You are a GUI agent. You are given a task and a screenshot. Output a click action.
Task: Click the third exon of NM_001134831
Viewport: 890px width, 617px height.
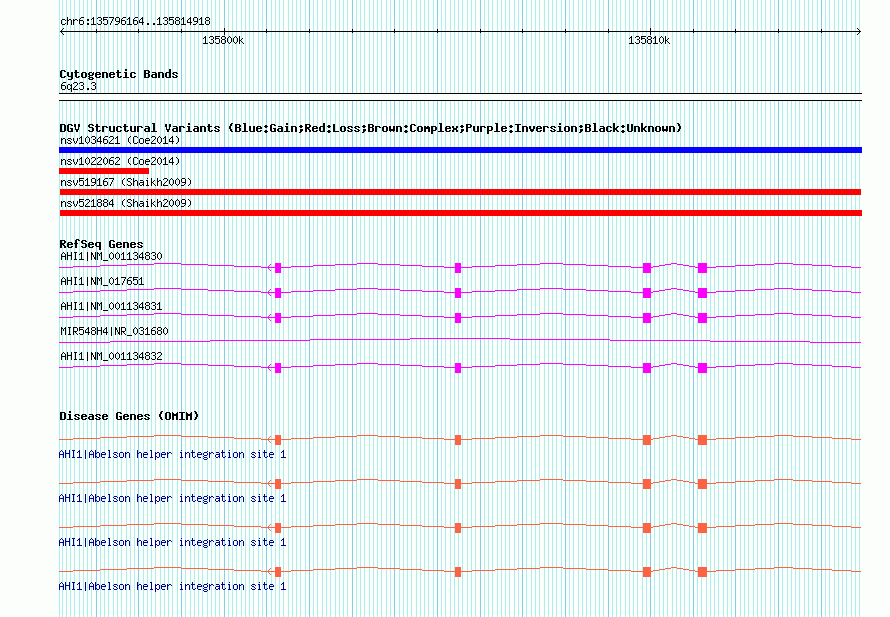pos(646,318)
